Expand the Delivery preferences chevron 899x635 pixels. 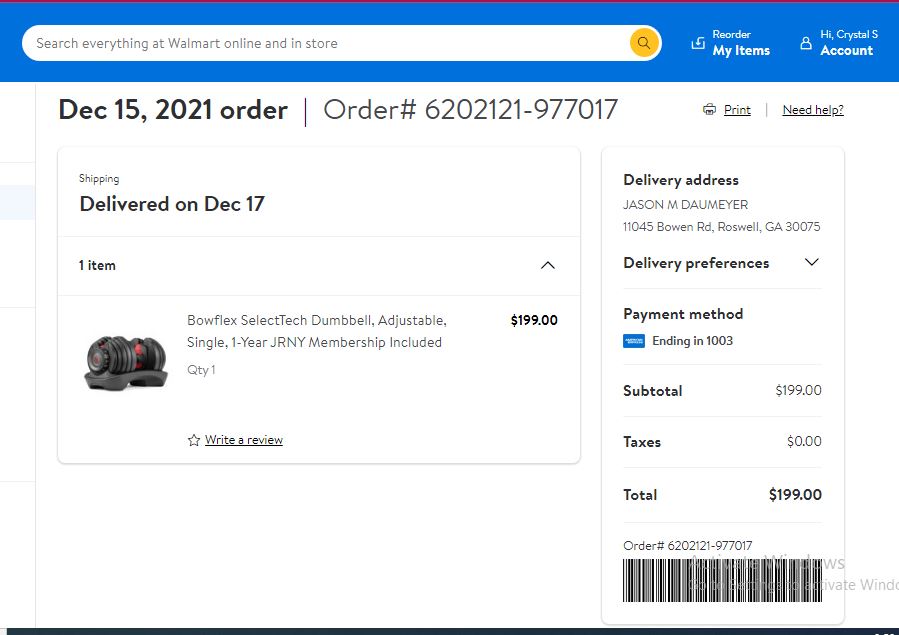811,262
